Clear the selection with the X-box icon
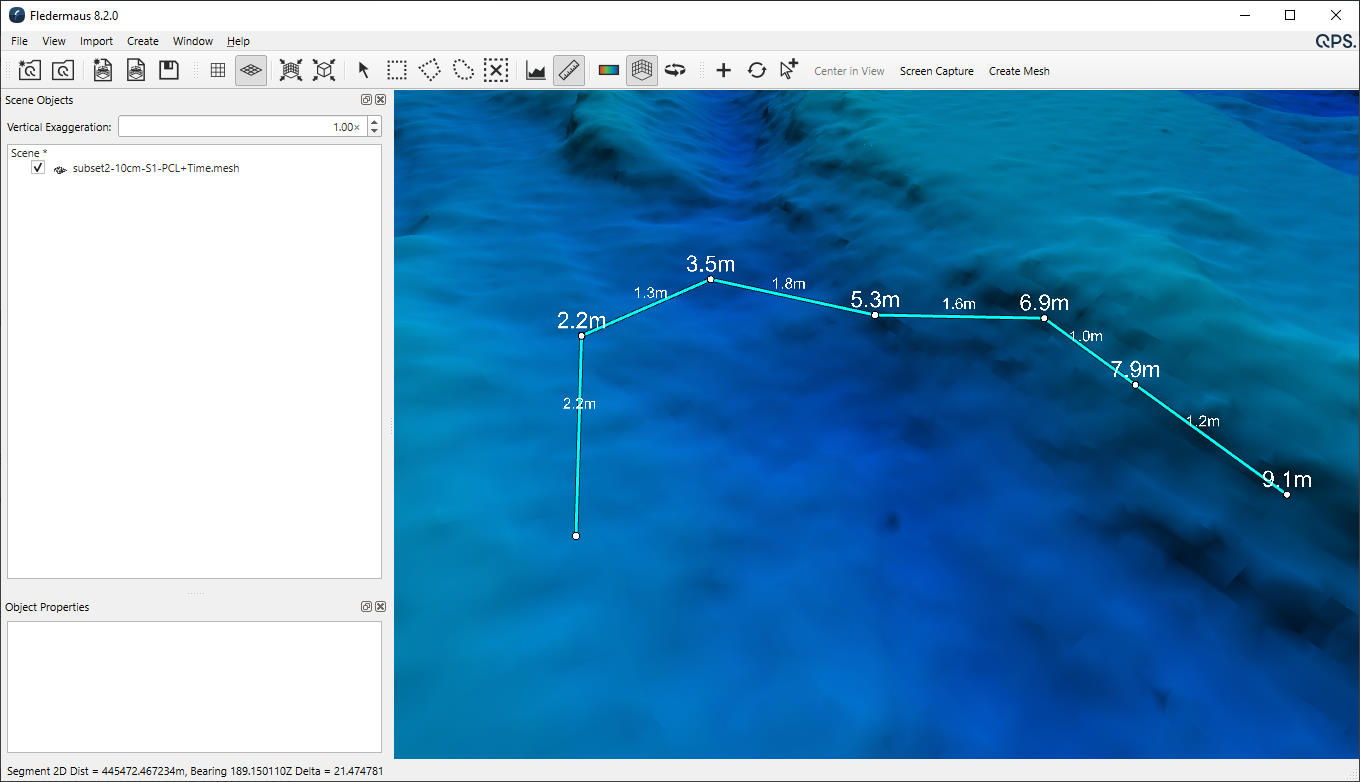The height and width of the screenshot is (782, 1360). click(496, 71)
